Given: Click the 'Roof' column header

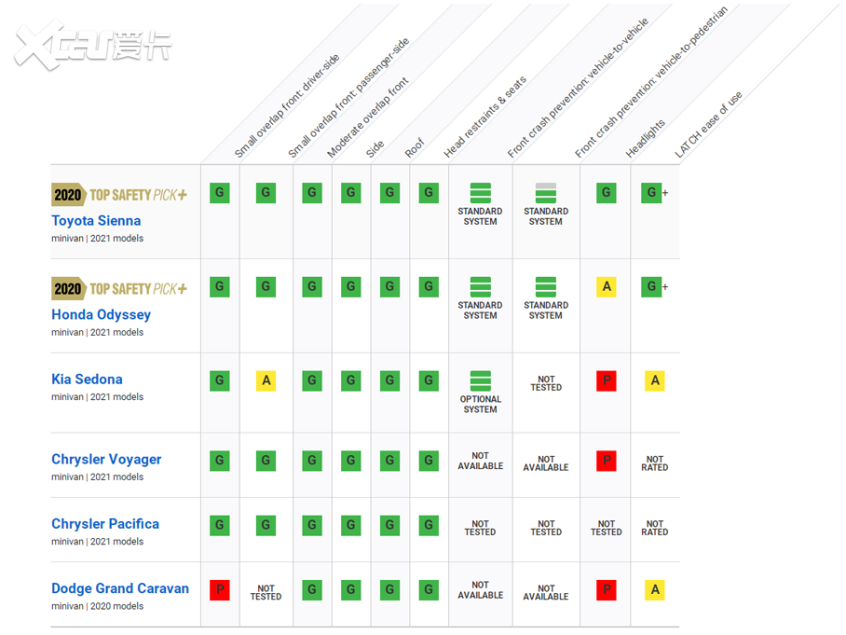Looking at the screenshot, I should (414, 148).
